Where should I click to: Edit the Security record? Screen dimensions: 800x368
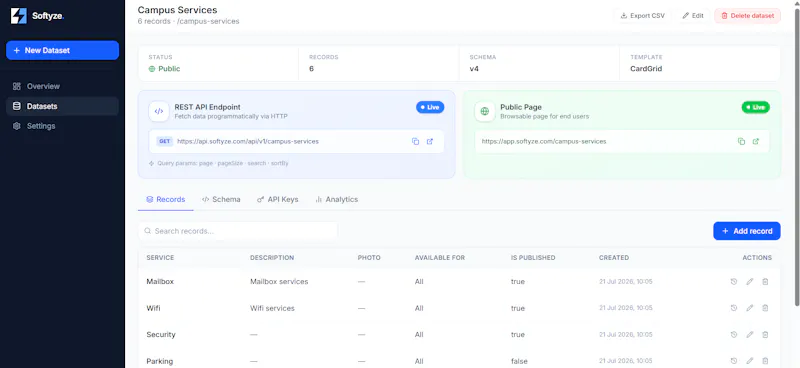click(x=749, y=334)
